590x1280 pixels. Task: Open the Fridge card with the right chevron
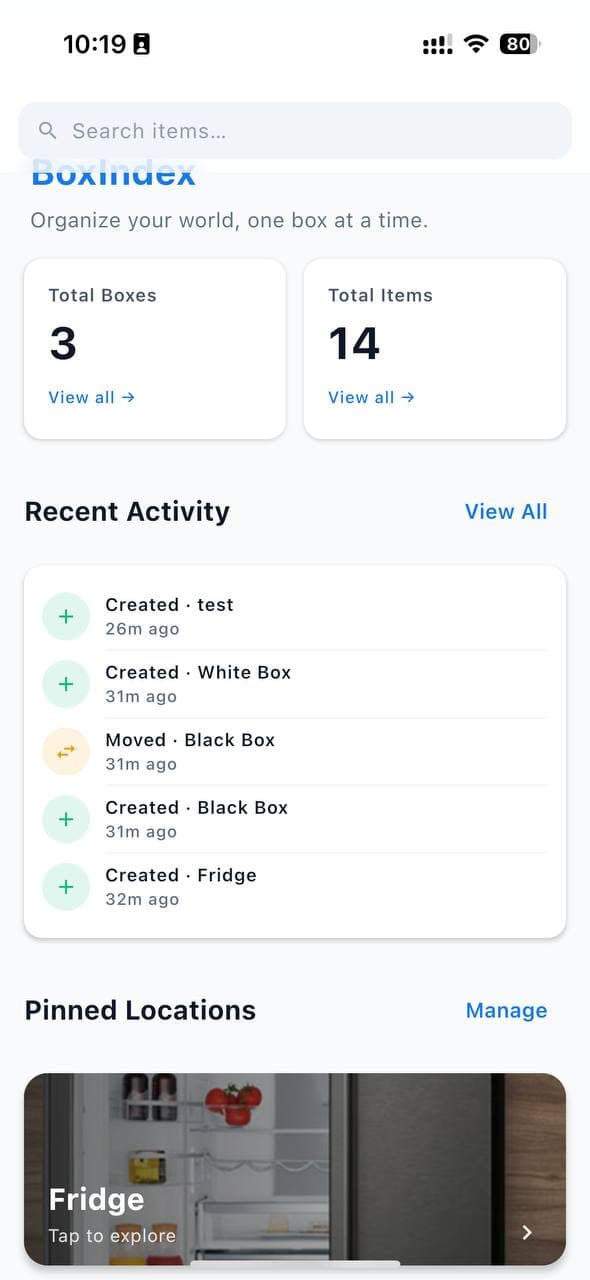[527, 1232]
